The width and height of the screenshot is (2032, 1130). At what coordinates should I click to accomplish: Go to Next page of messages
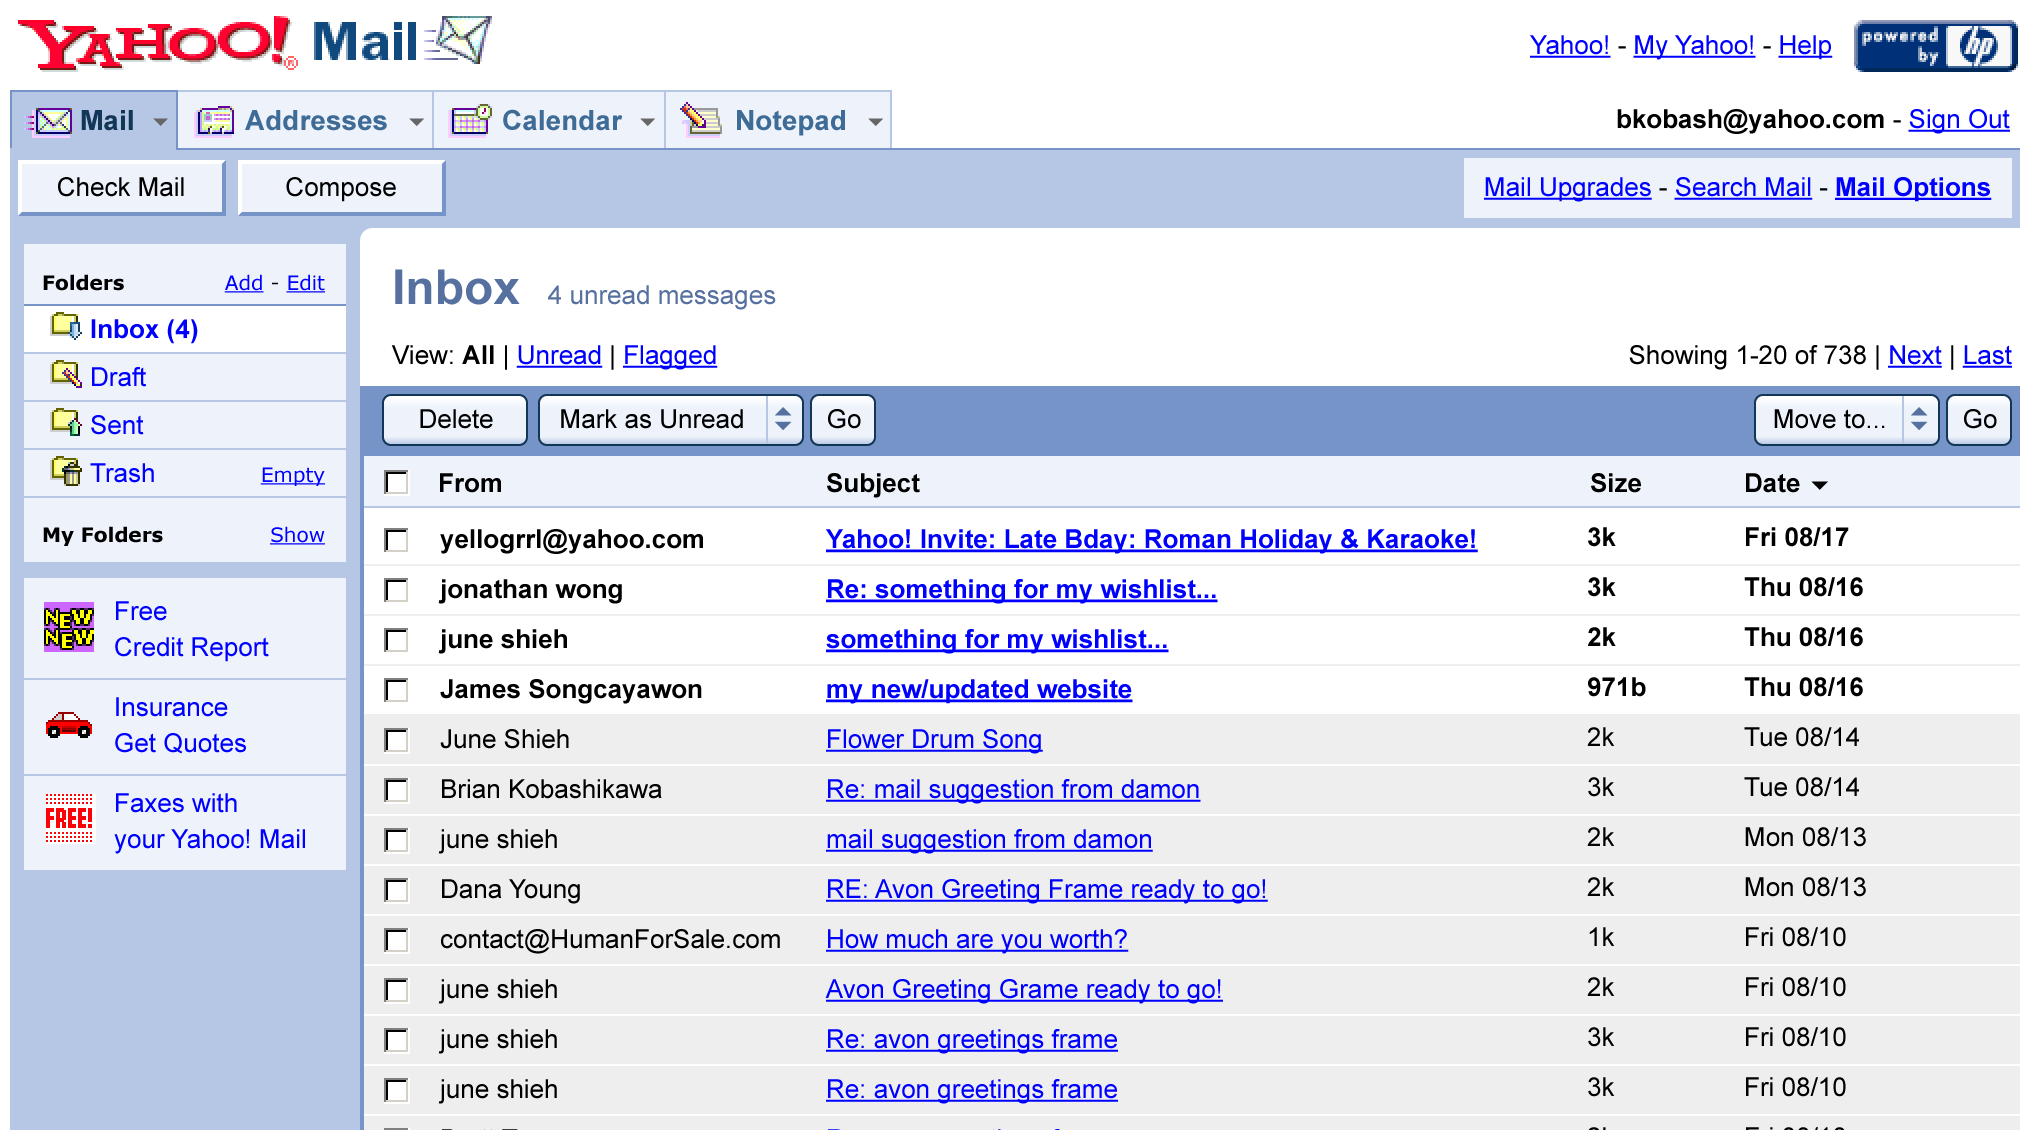pyautogui.click(x=1914, y=355)
